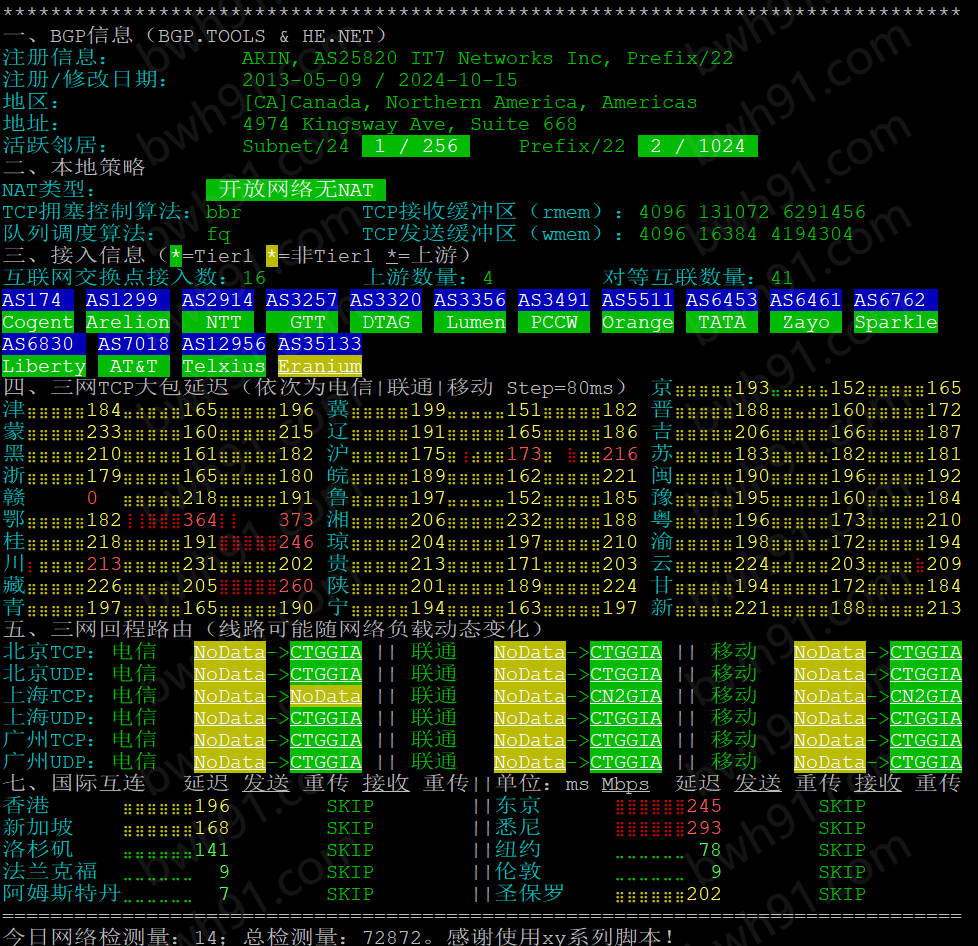Click the green Tier1 asterisk legend marker
This screenshot has width=978, height=946.
point(176,256)
